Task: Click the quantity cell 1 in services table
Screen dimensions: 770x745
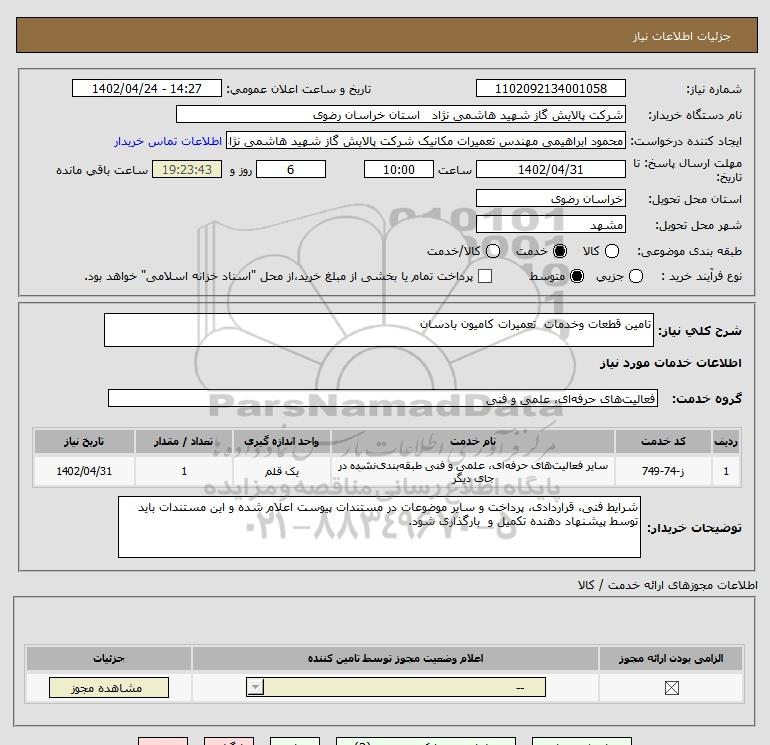Action: point(184,471)
